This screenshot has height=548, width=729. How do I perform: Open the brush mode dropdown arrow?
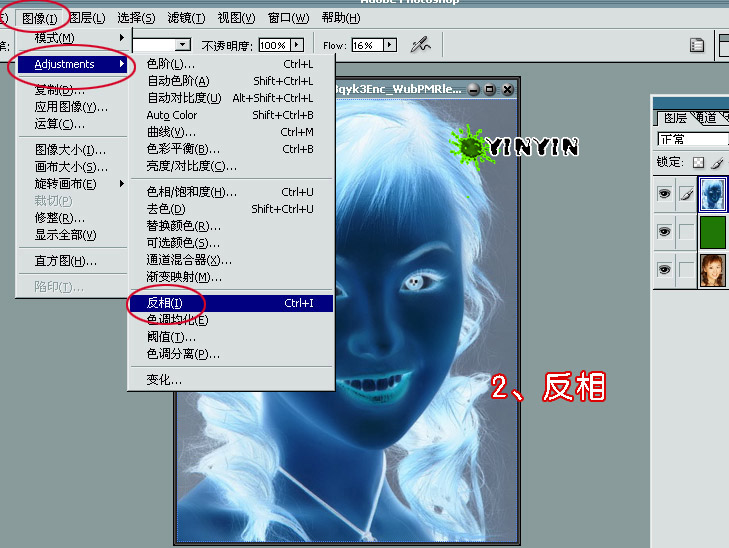(x=183, y=45)
